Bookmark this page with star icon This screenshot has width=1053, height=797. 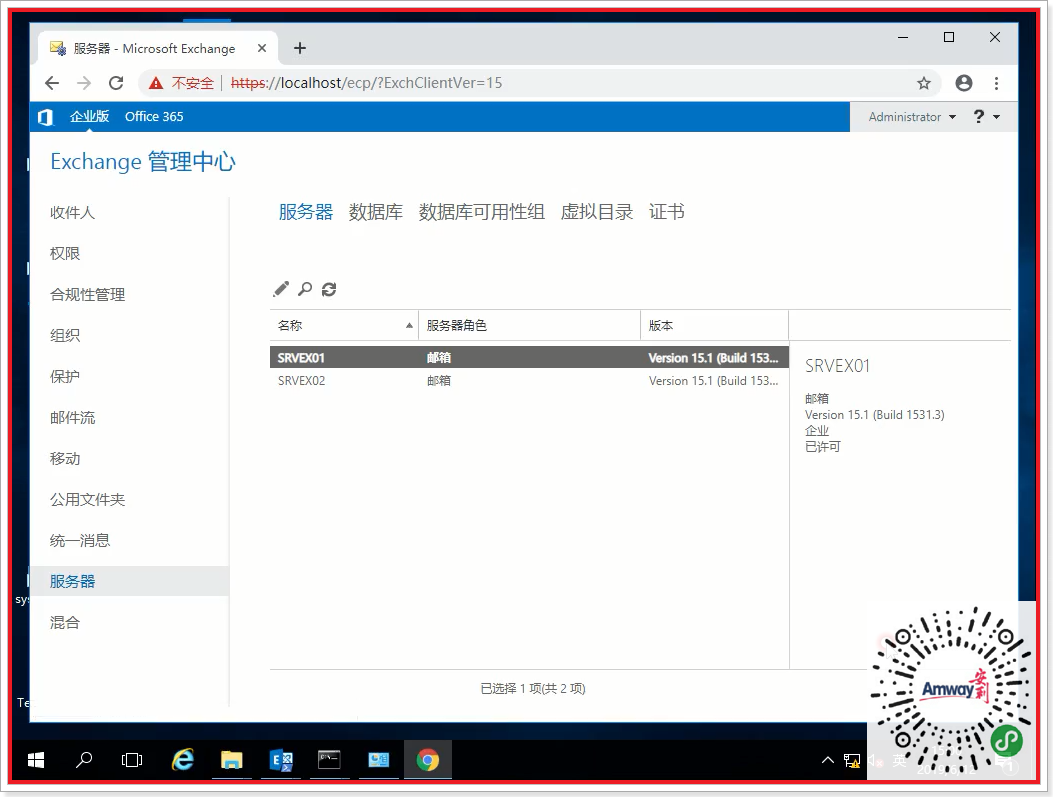click(x=924, y=83)
